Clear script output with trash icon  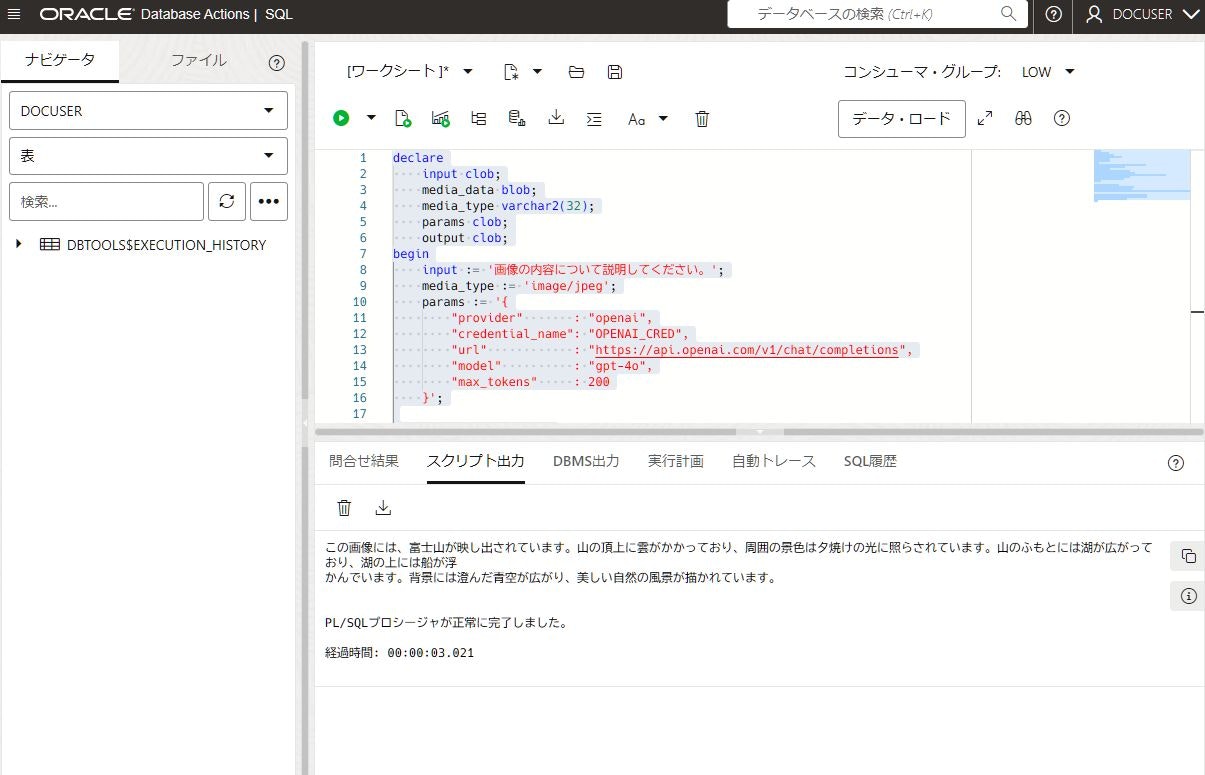coord(344,508)
